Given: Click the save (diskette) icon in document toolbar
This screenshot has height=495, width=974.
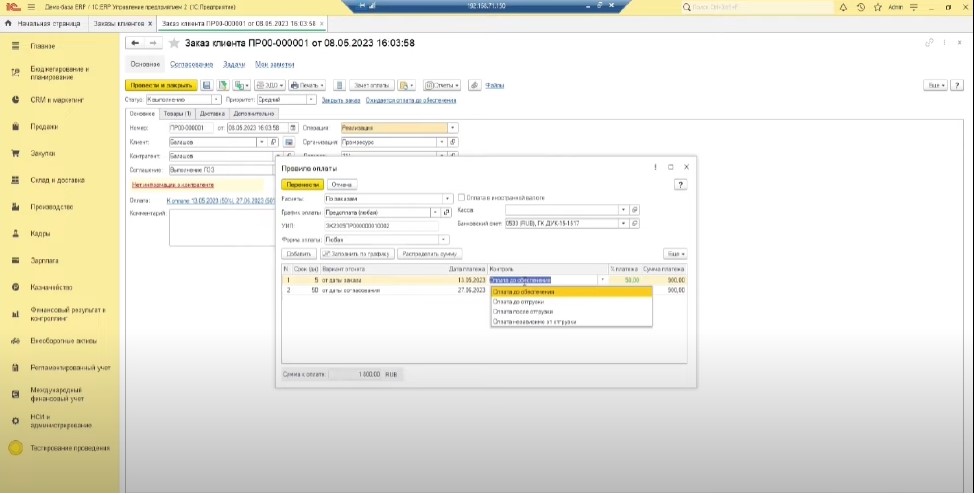Looking at the screenshot, I should [207, 86].
